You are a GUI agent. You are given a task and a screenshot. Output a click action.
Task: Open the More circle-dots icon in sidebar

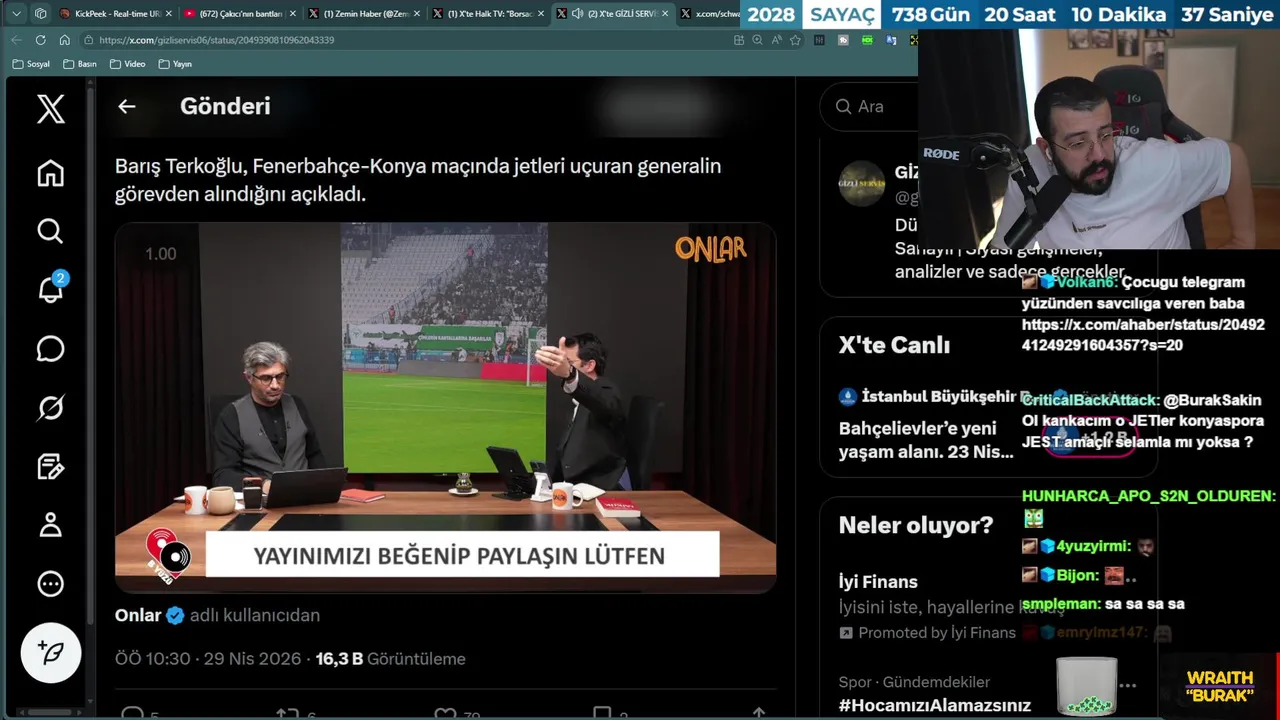(x=51, y=584)
